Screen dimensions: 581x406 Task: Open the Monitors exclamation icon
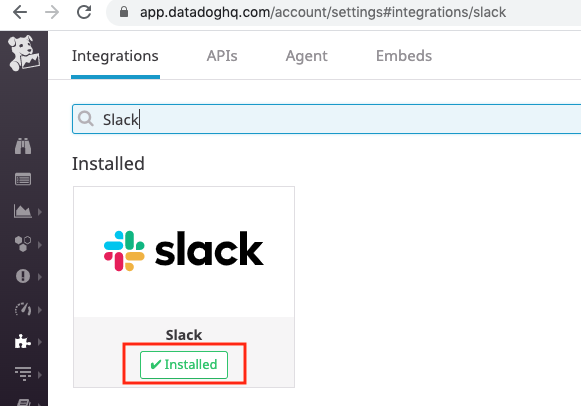pyautogui.click(x=23, y=276)
